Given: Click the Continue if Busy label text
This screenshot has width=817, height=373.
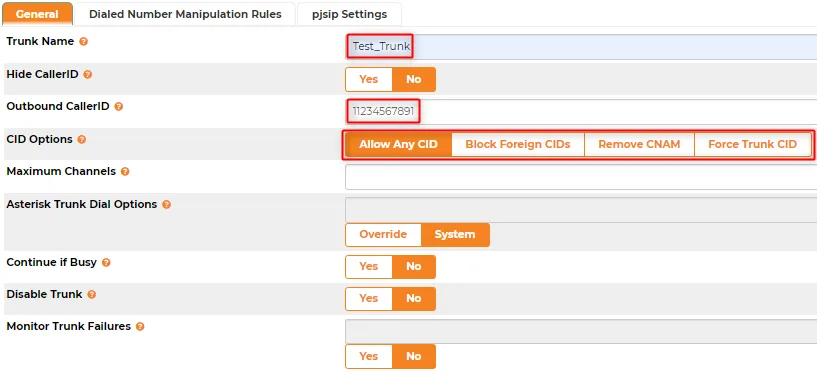Looking at the screenshot, I should click(52, 263).
